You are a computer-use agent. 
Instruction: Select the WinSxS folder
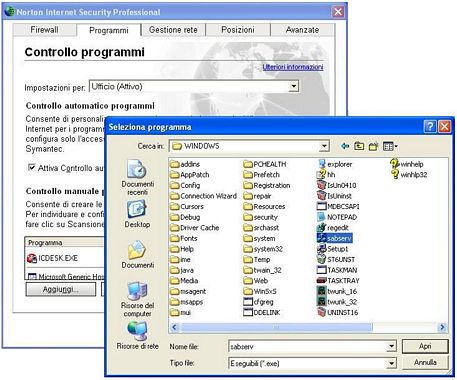pos(260,291)
